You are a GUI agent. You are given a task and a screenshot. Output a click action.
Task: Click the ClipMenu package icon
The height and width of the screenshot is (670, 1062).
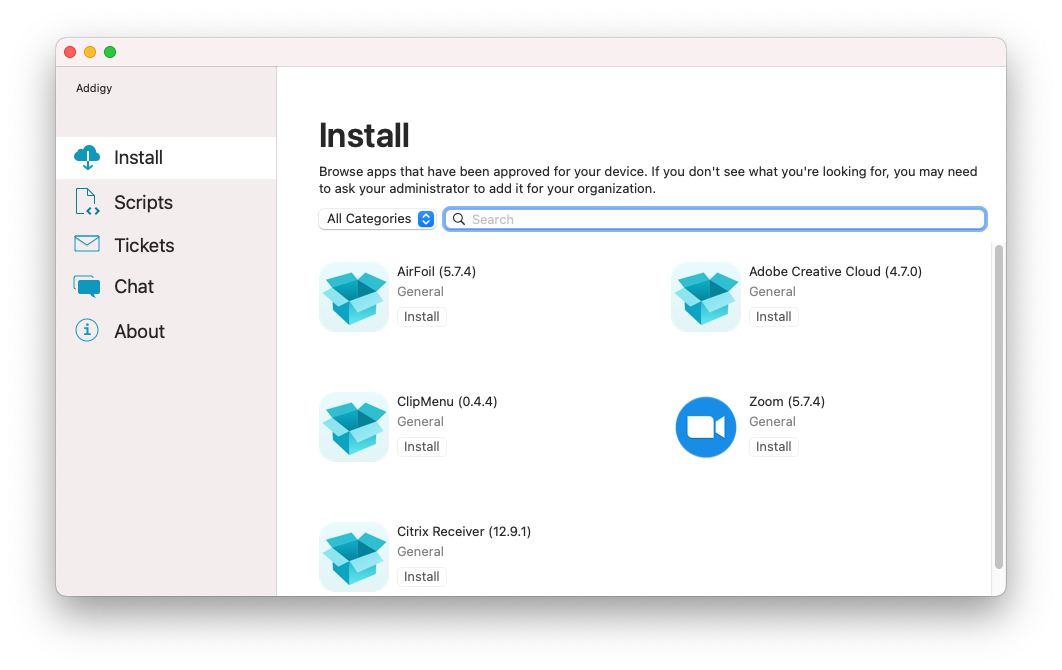point(354,427)
